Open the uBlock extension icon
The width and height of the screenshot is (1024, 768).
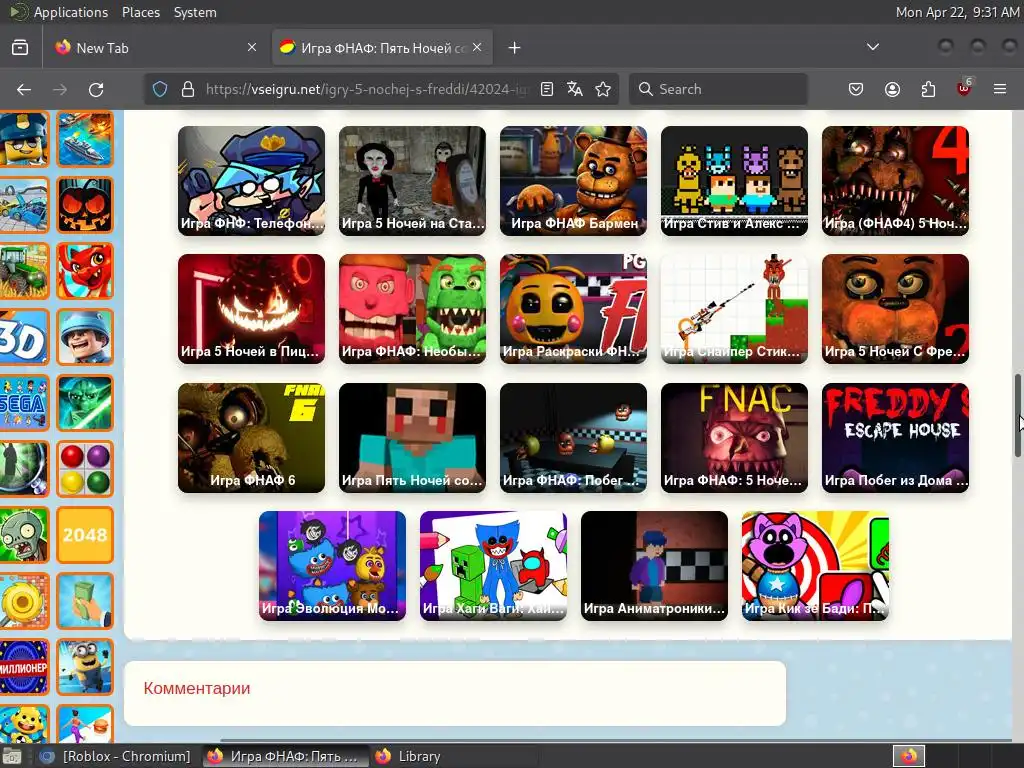[x=964, y=88]
